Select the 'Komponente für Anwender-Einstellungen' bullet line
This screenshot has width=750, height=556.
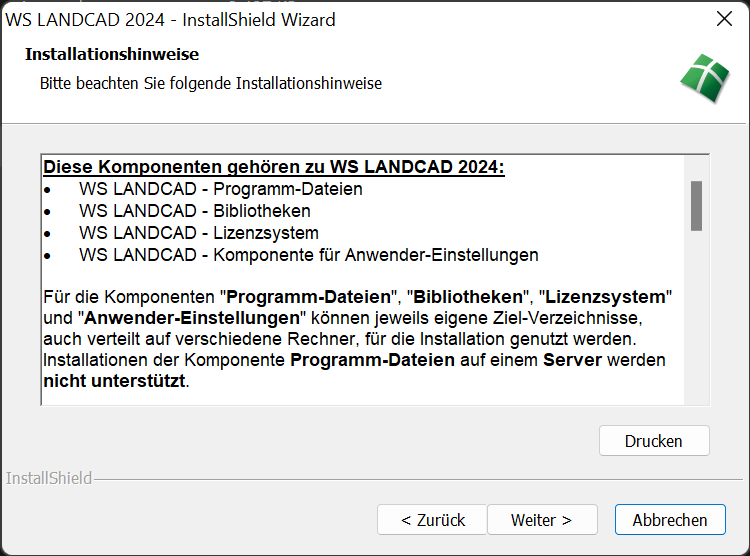[308, 255]
